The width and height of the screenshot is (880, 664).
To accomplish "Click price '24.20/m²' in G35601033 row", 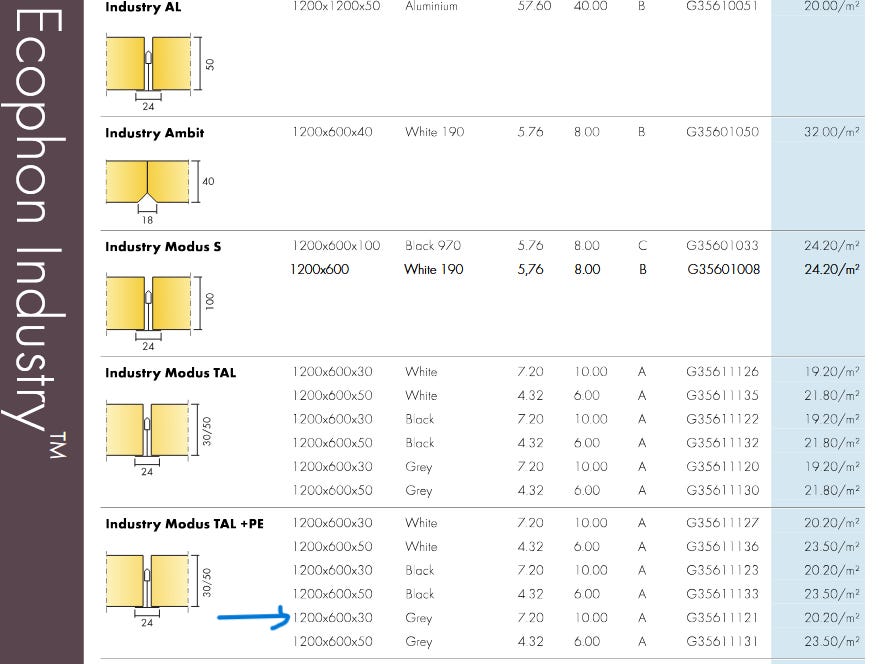I will 832,246.
